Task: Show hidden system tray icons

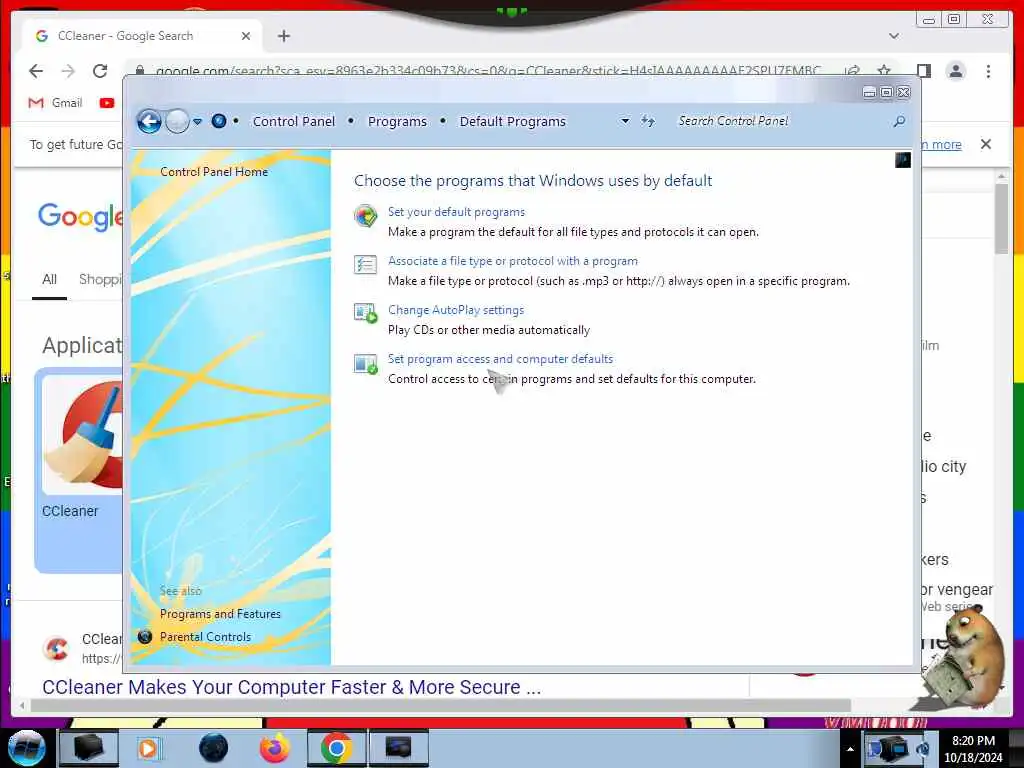Action: tap(850, 749)
